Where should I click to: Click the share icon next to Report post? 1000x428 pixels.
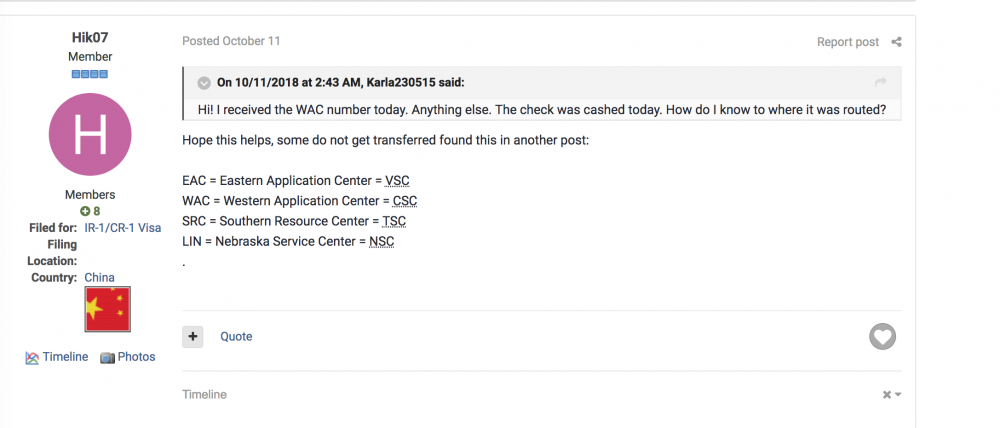pos(896,42)
